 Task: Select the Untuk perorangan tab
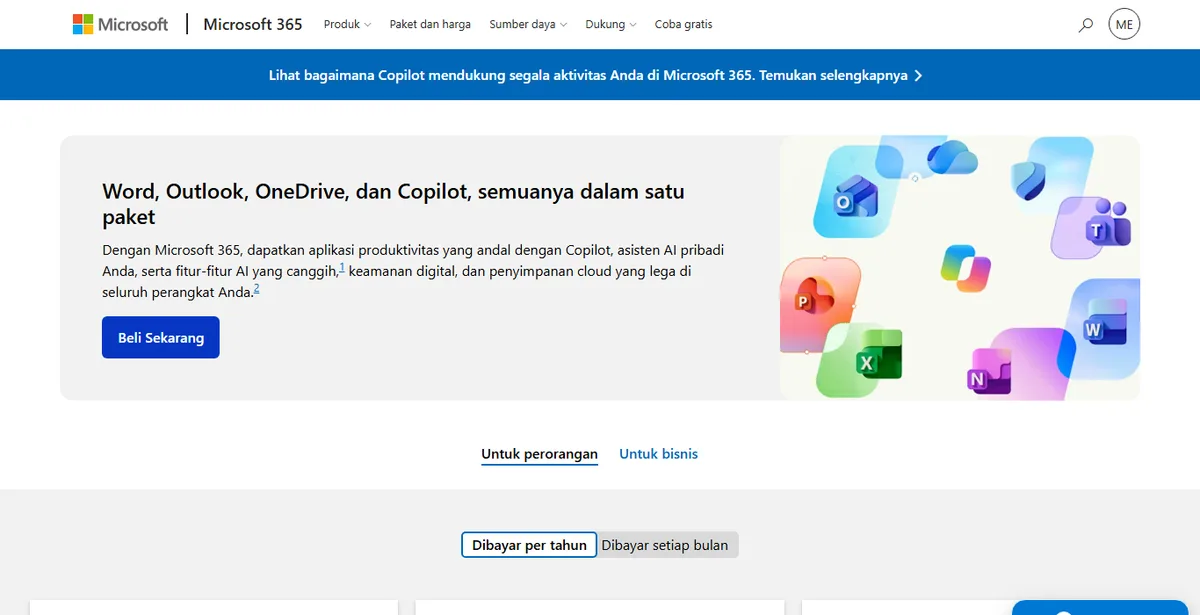click(x=539, y=454)
